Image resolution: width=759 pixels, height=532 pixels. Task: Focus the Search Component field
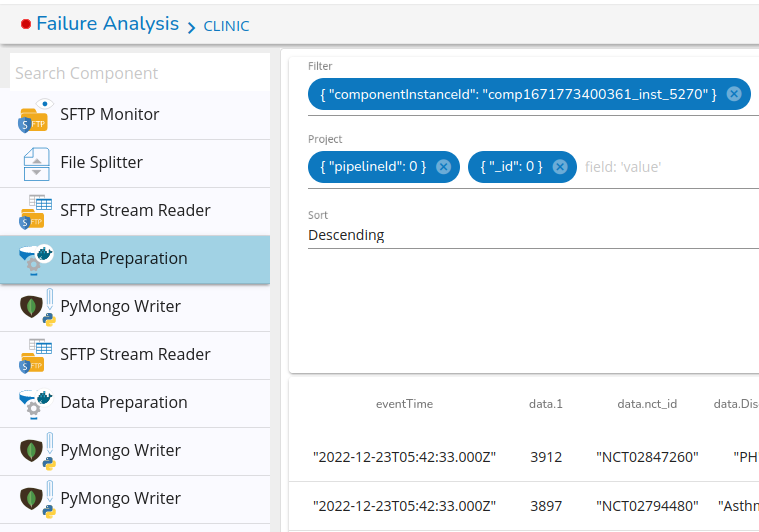pyautogui.click(x=138, y=73)
